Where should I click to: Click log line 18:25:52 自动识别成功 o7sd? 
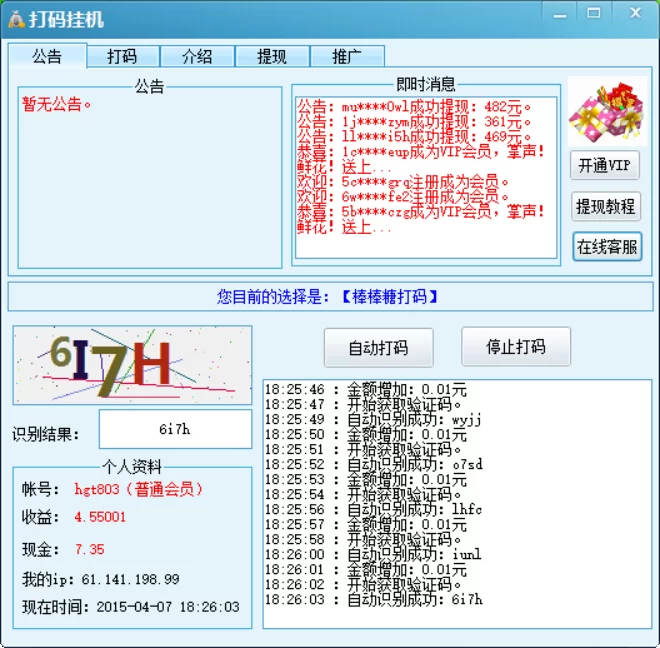(x=374, y=465)
